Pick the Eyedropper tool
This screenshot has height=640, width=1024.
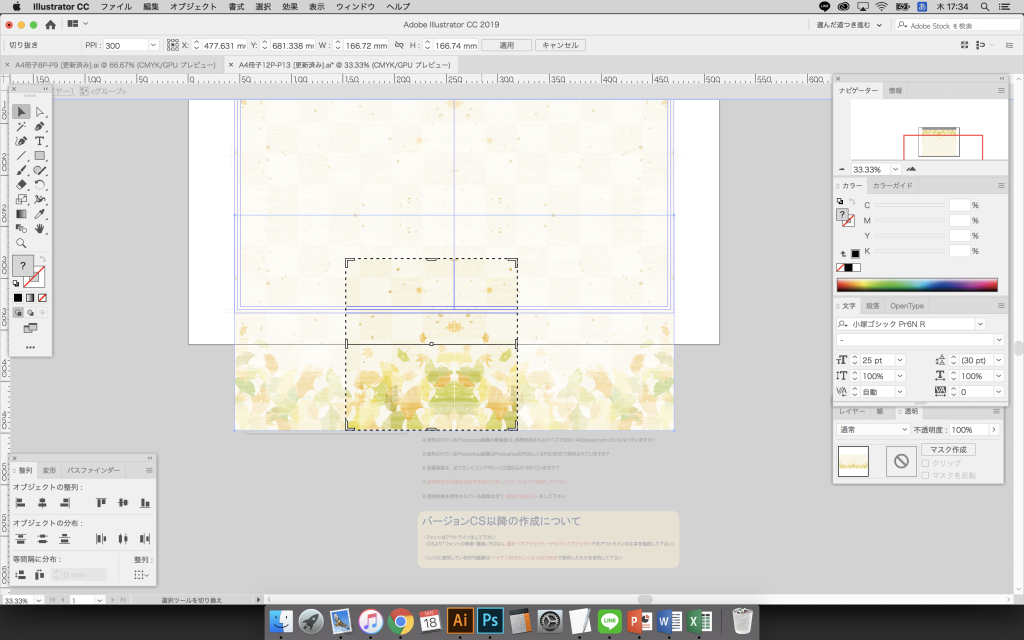(40, 213)
